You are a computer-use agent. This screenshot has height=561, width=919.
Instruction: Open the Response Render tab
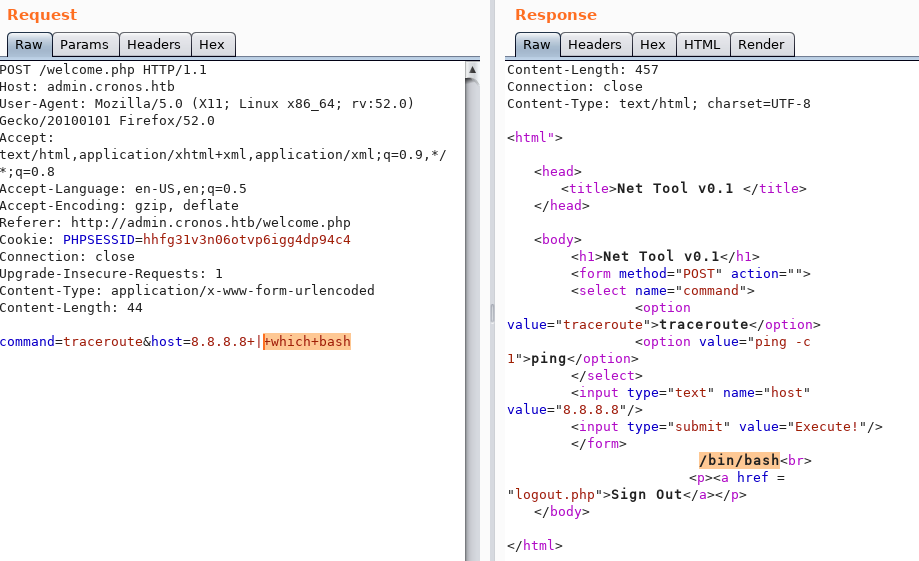(x=762, y=45)
